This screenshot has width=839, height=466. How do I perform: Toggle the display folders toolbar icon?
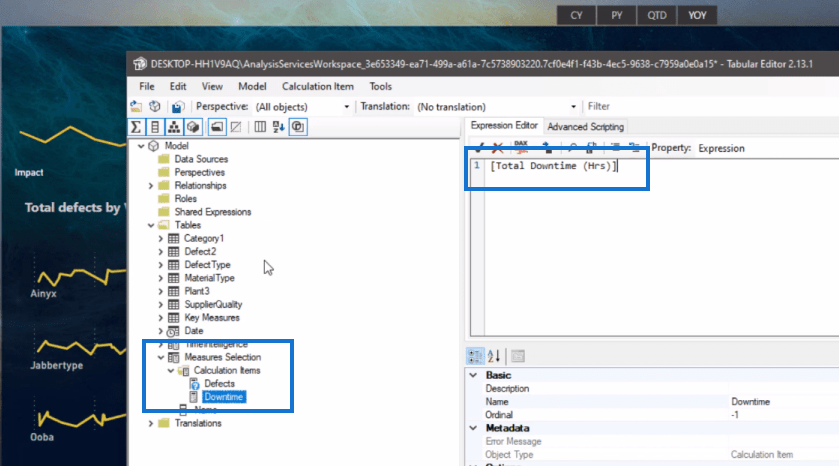[216, 127]
